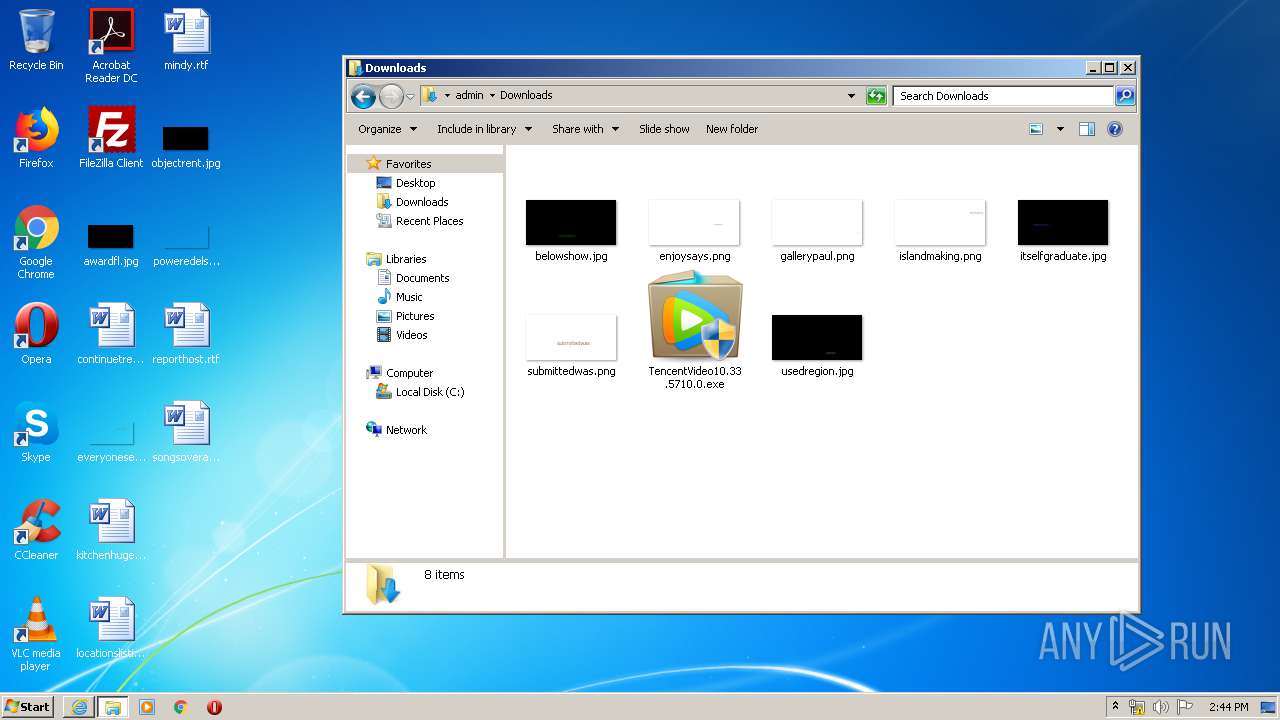This screenshot has height=720, width=1280.
Task: Select objectrent.jpg on desktop
Action: coord(186,145)
